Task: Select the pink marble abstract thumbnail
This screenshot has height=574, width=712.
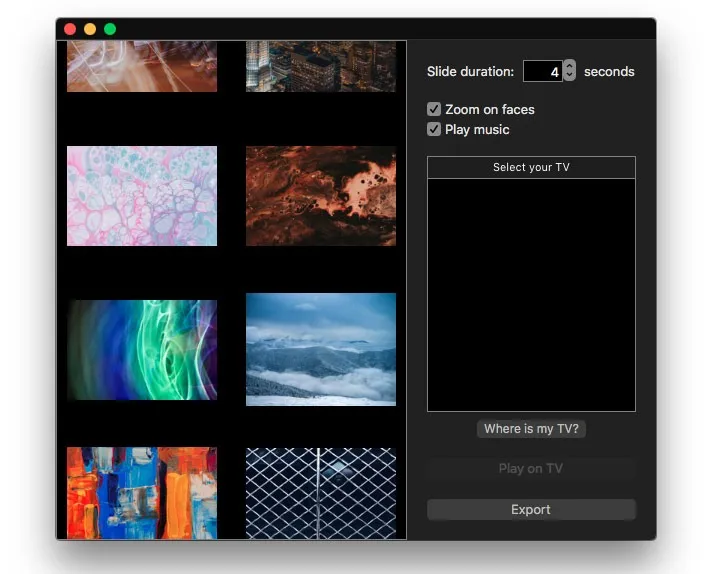Action: click(x=142, y=196)
